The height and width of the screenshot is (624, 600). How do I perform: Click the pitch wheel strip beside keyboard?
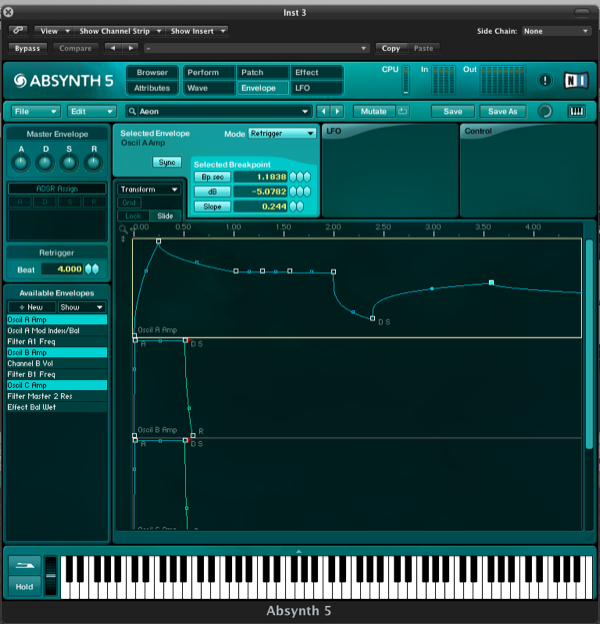51,575
